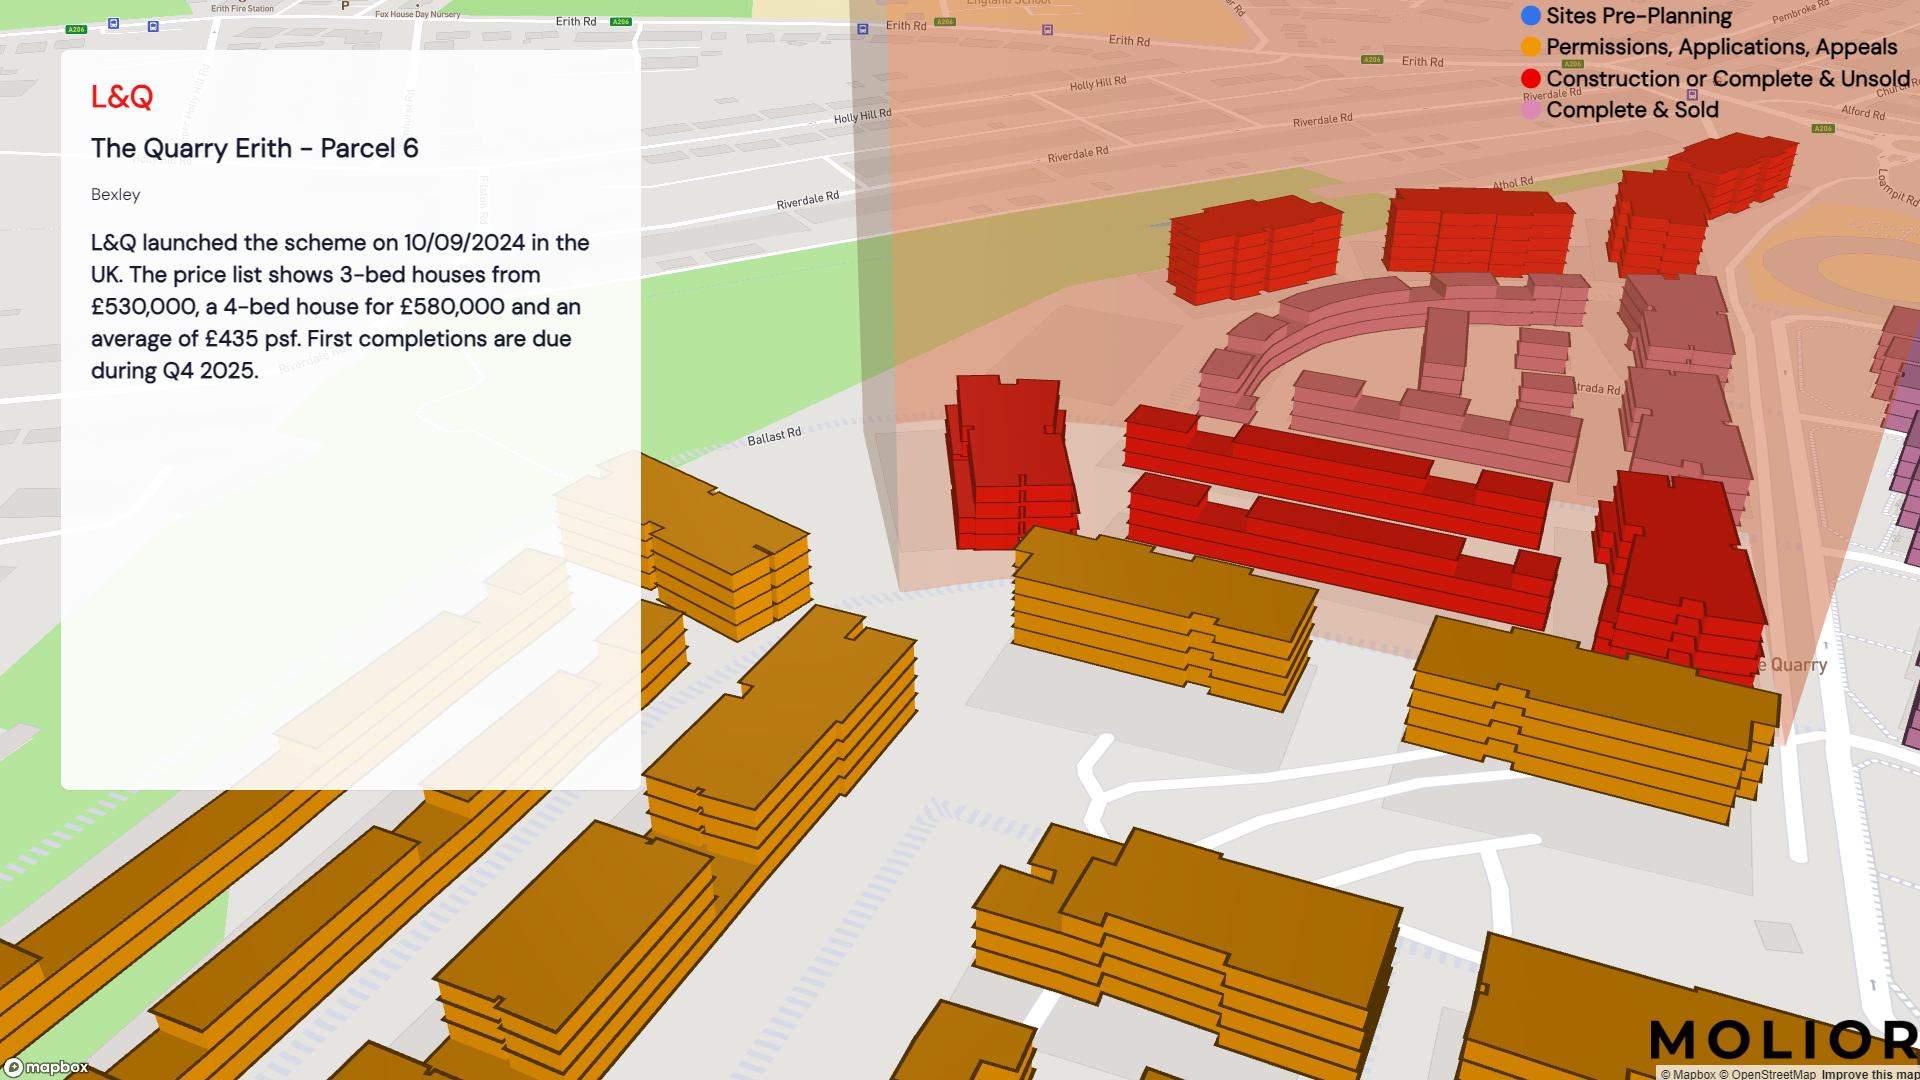Click the Bexley borough label
The height and width of the screenshot is (1080, 1920).
tap(115, 194)
